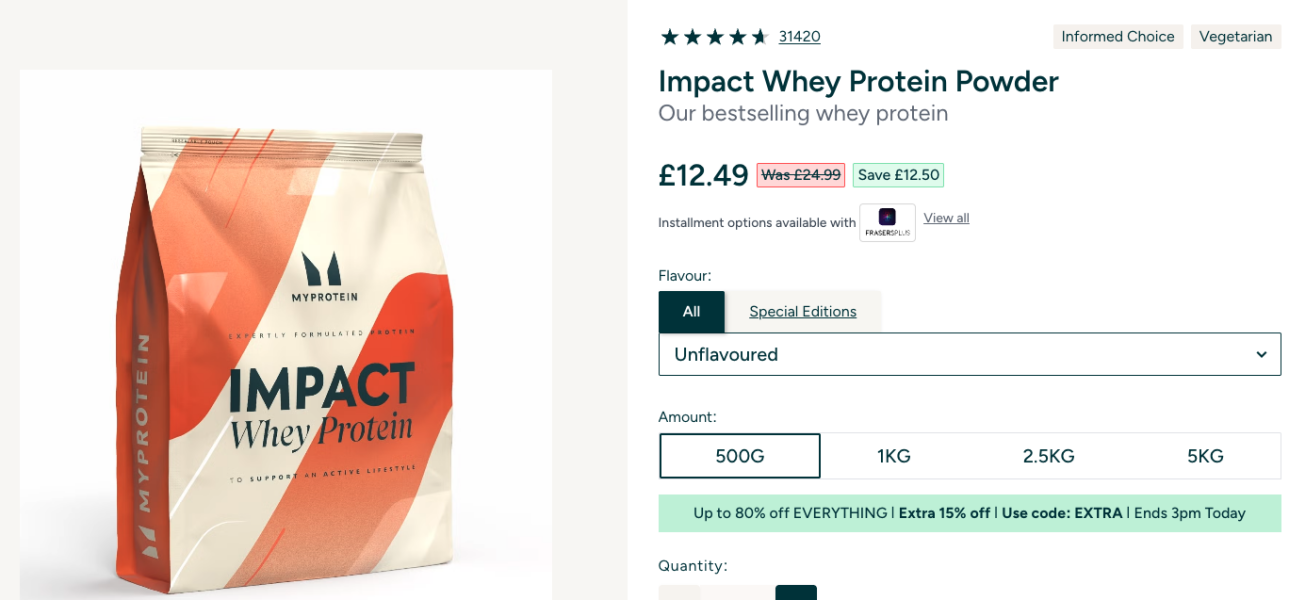Choose the 1KG amount option
The height and width of the screenshot is (600, 1289).
(894, 456)
